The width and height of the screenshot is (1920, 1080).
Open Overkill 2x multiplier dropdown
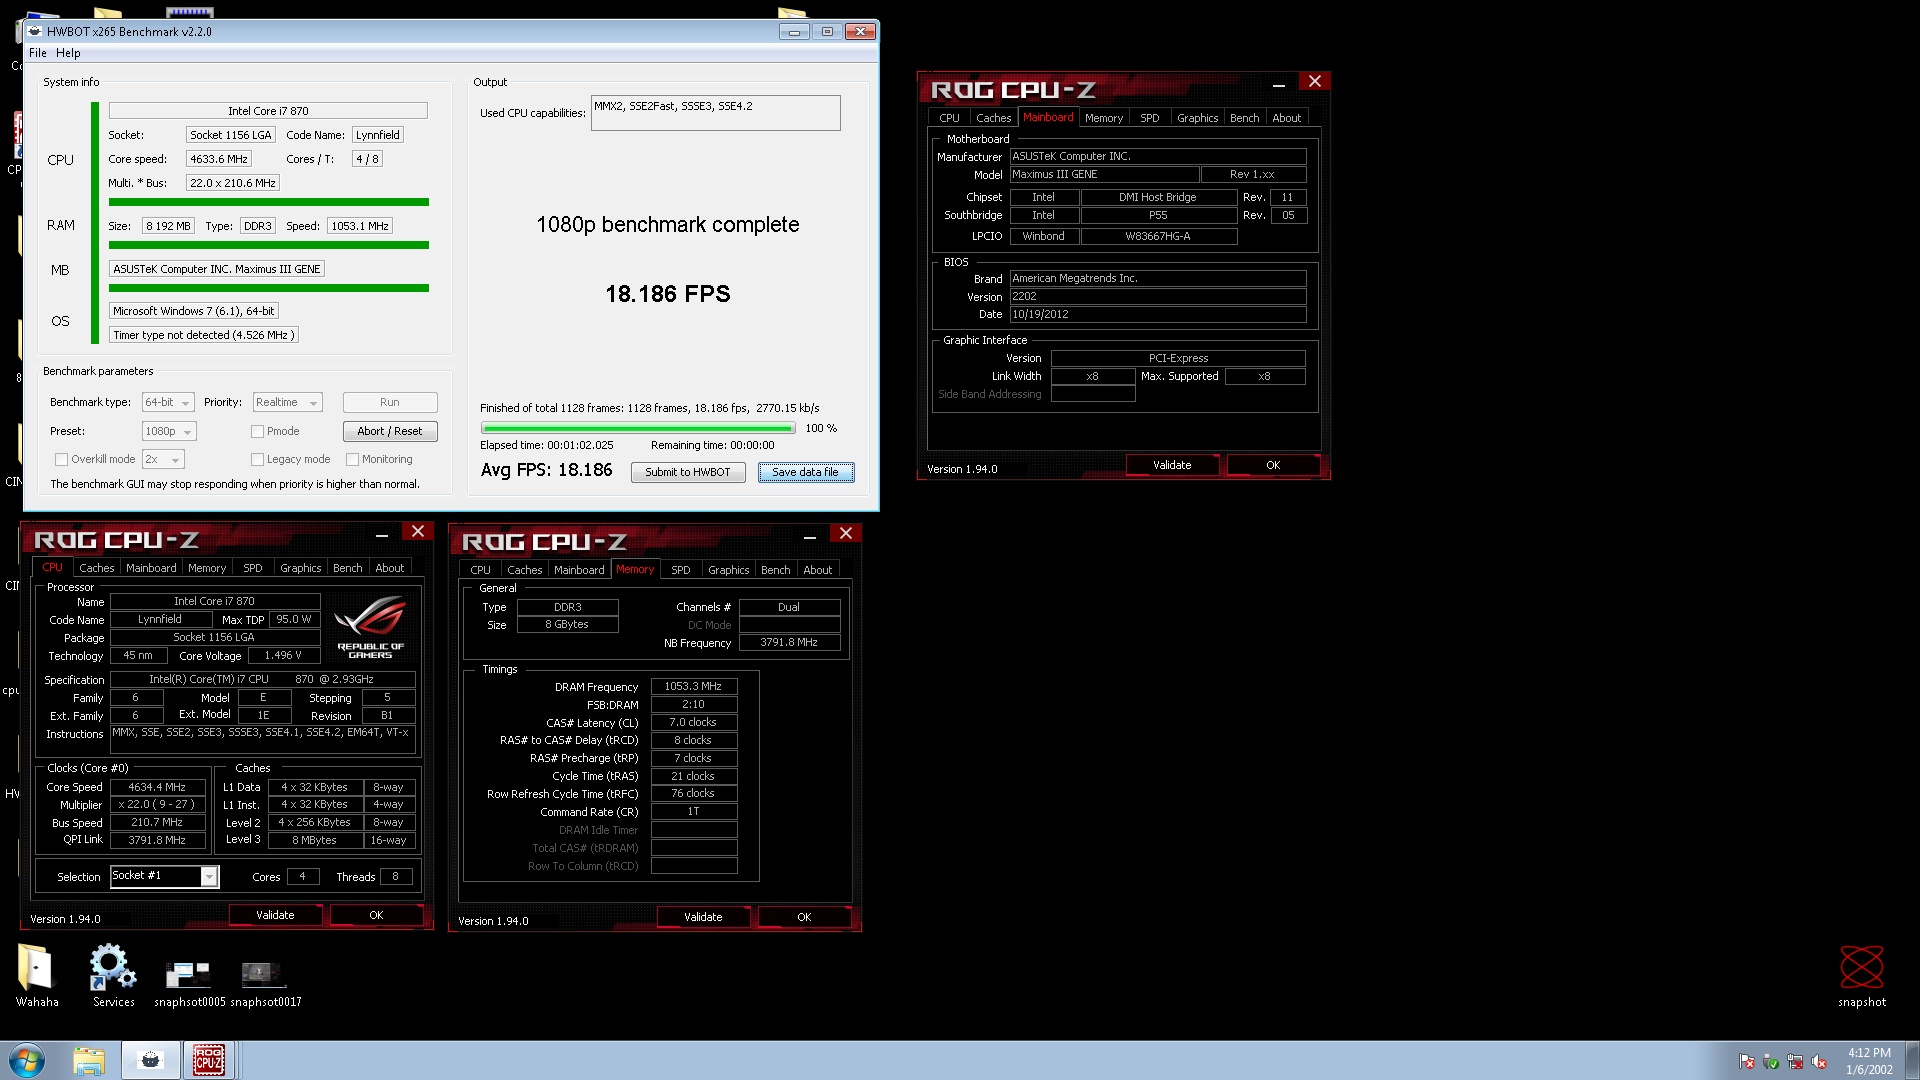pos(163,459)
